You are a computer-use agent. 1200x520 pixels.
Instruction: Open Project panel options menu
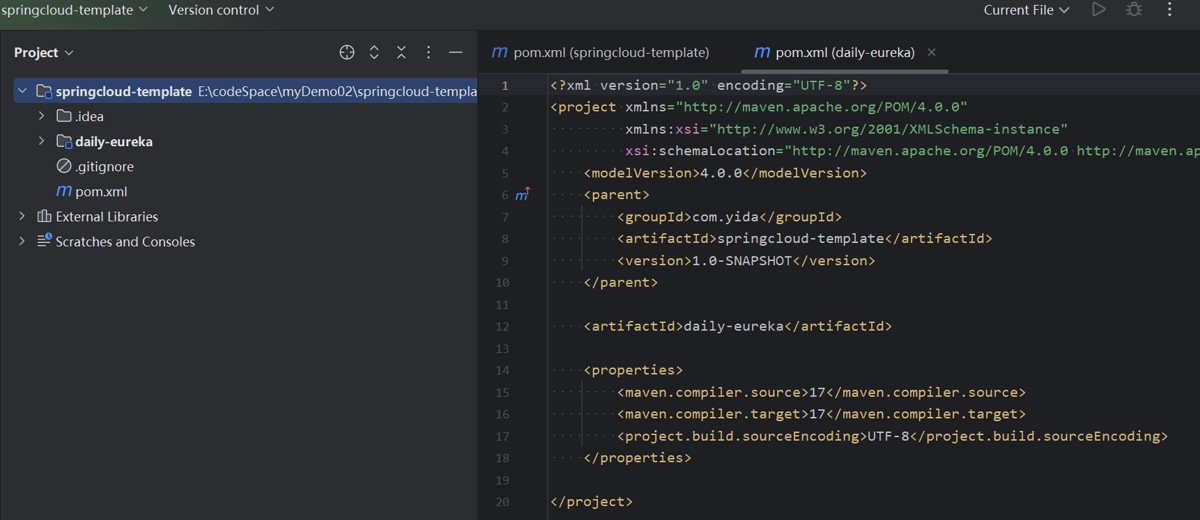[428, 52]
